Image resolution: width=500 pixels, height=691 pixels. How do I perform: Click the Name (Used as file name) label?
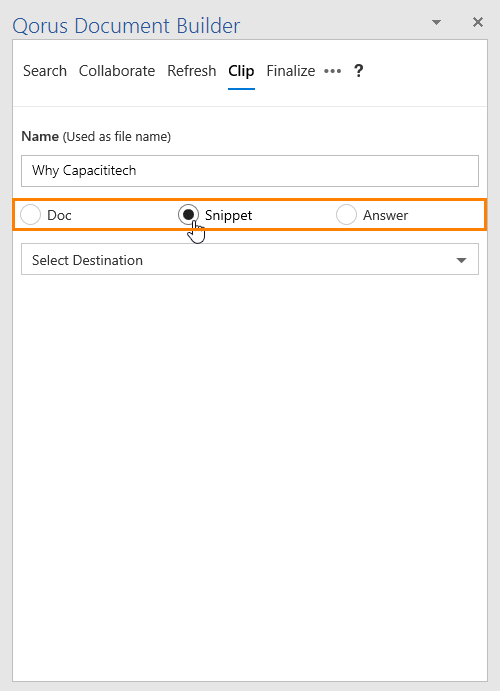[96, 137]
